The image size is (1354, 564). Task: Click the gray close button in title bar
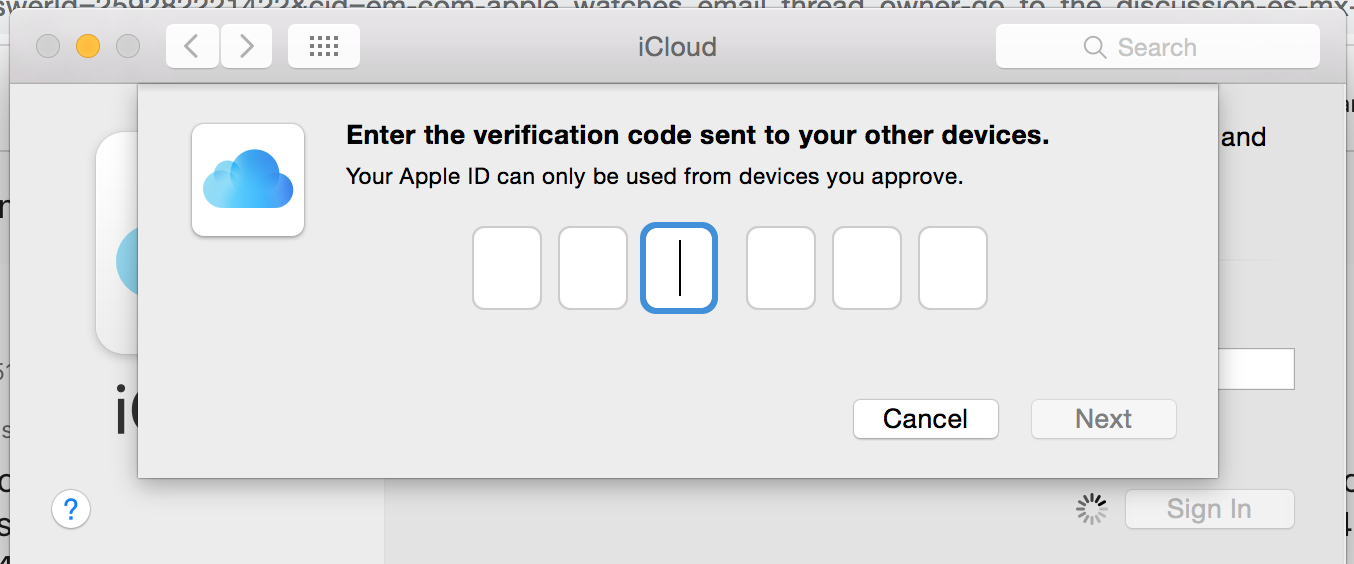point(48,47)
